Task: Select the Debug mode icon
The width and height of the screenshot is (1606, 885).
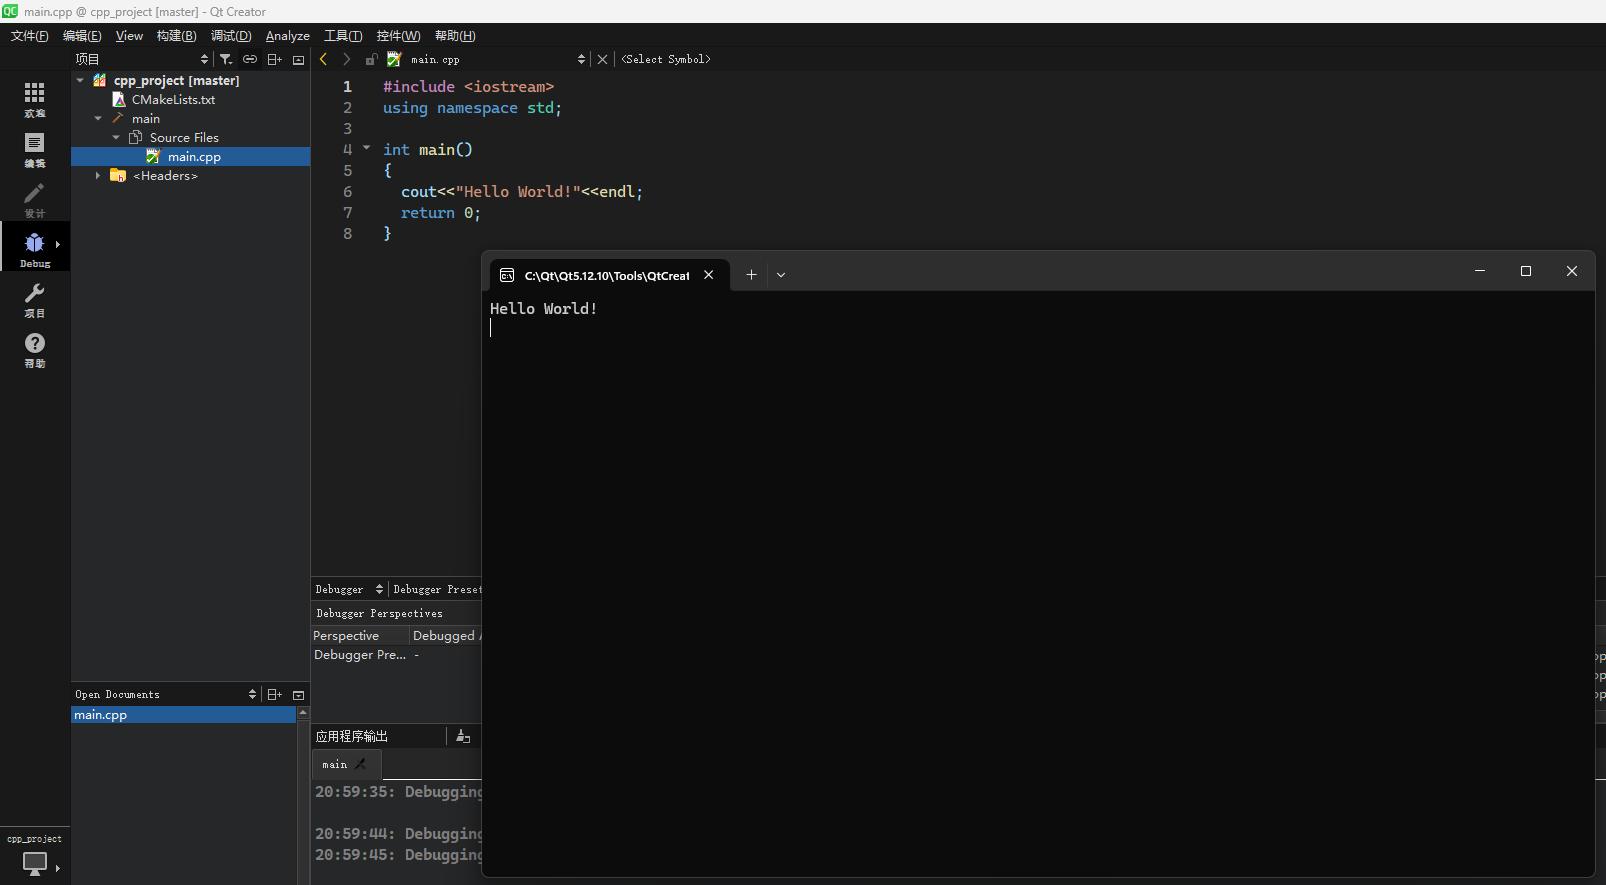Action: 34,247
